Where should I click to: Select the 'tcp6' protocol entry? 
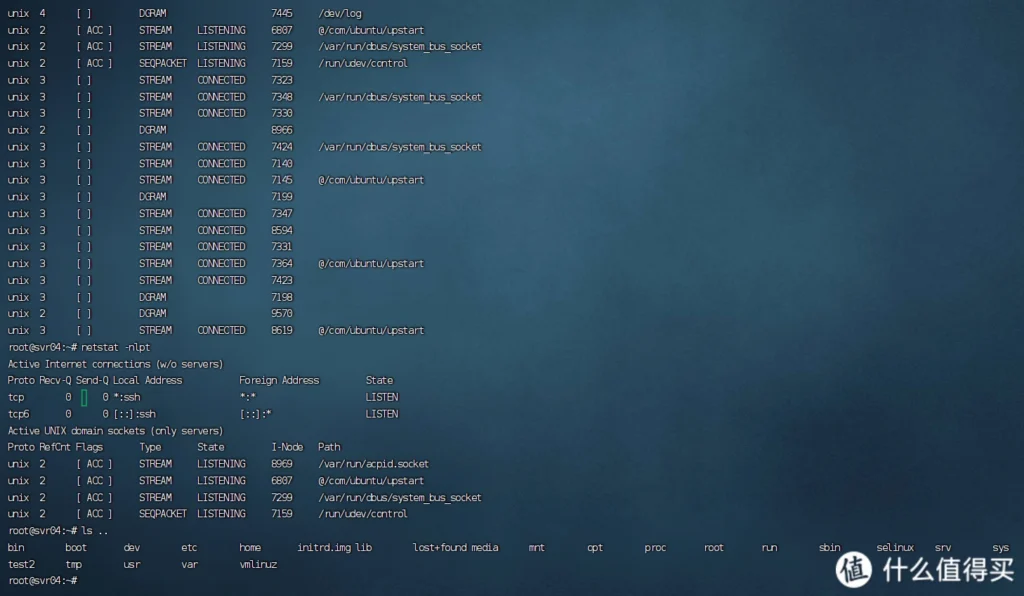click(19, 414)
